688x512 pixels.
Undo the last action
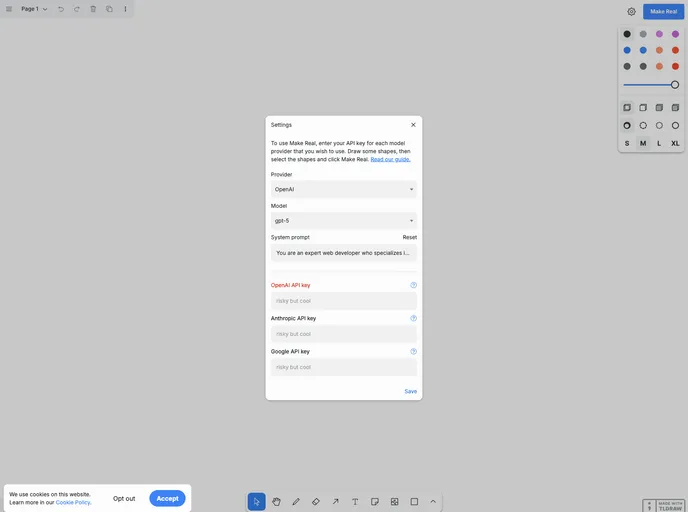click(61, 9)
